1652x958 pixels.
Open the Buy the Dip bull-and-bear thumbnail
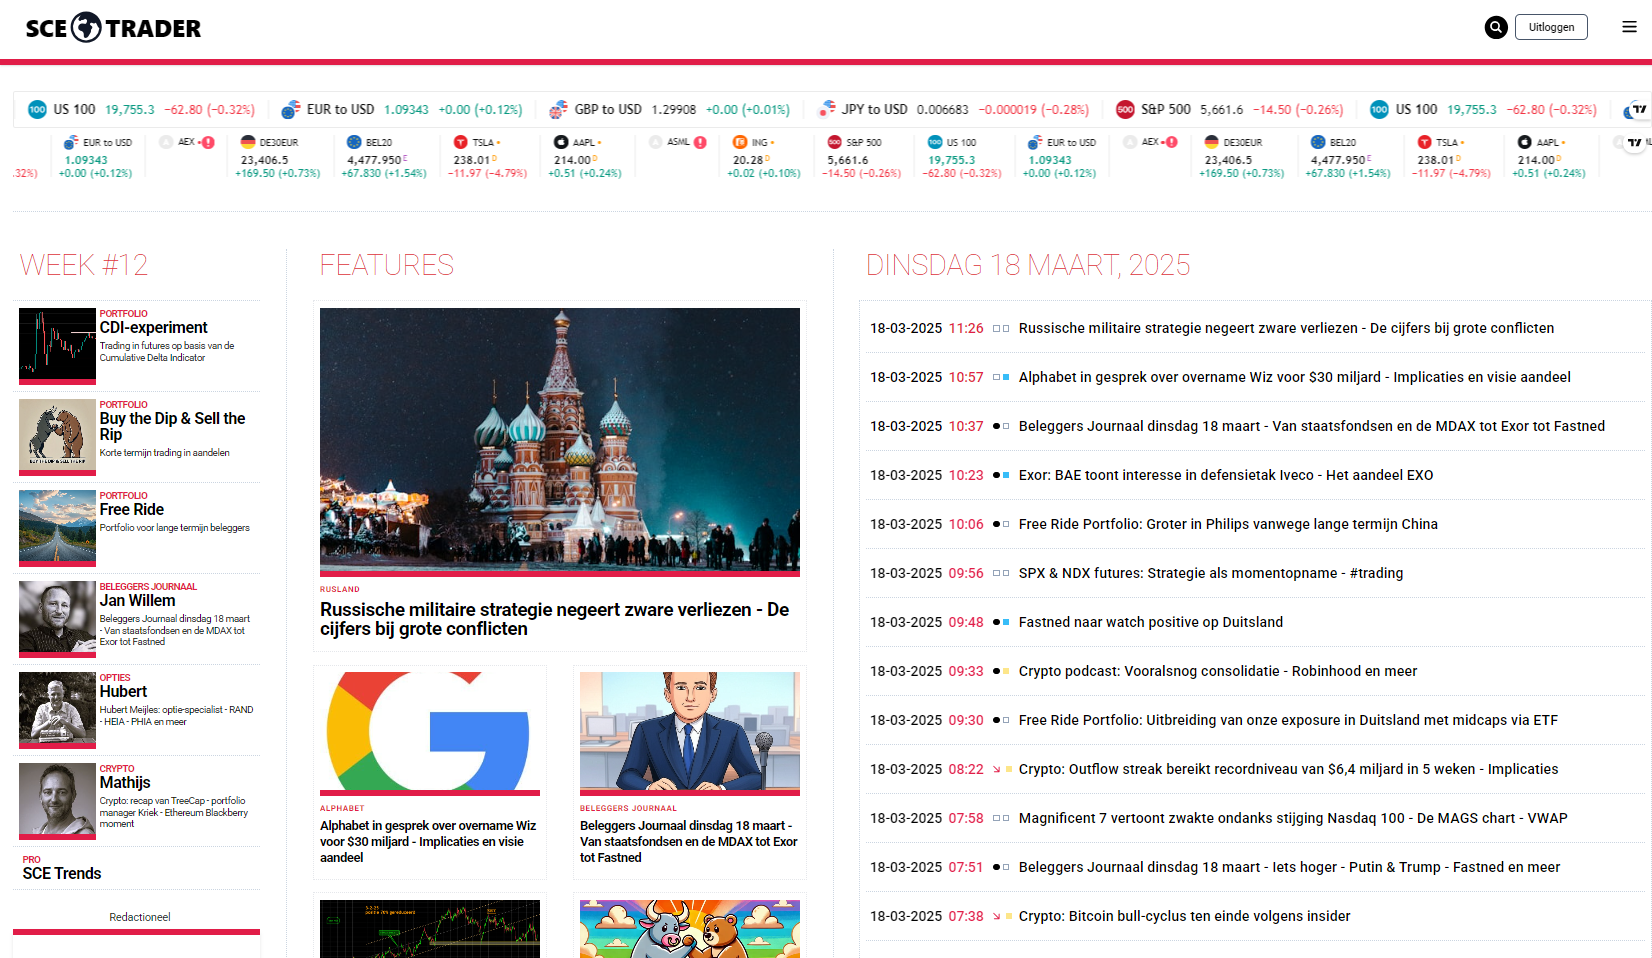57,436
